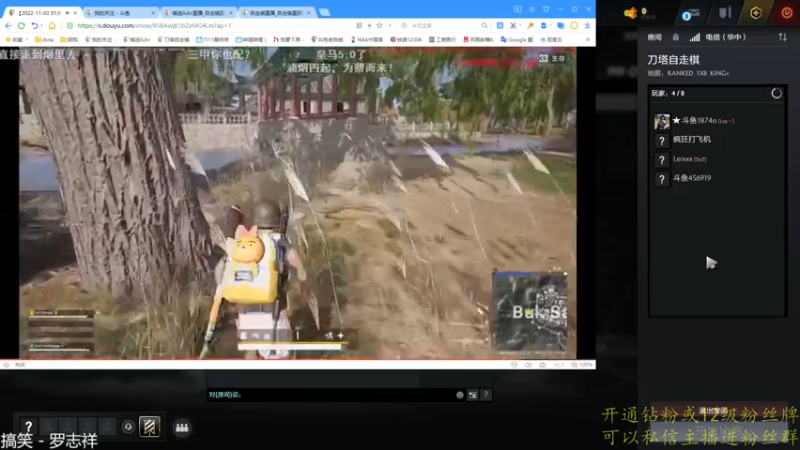Image resolution: width=800 pixels, height=450 pixels.
Task: Click the browser search input box
Action: coord(443,26)
